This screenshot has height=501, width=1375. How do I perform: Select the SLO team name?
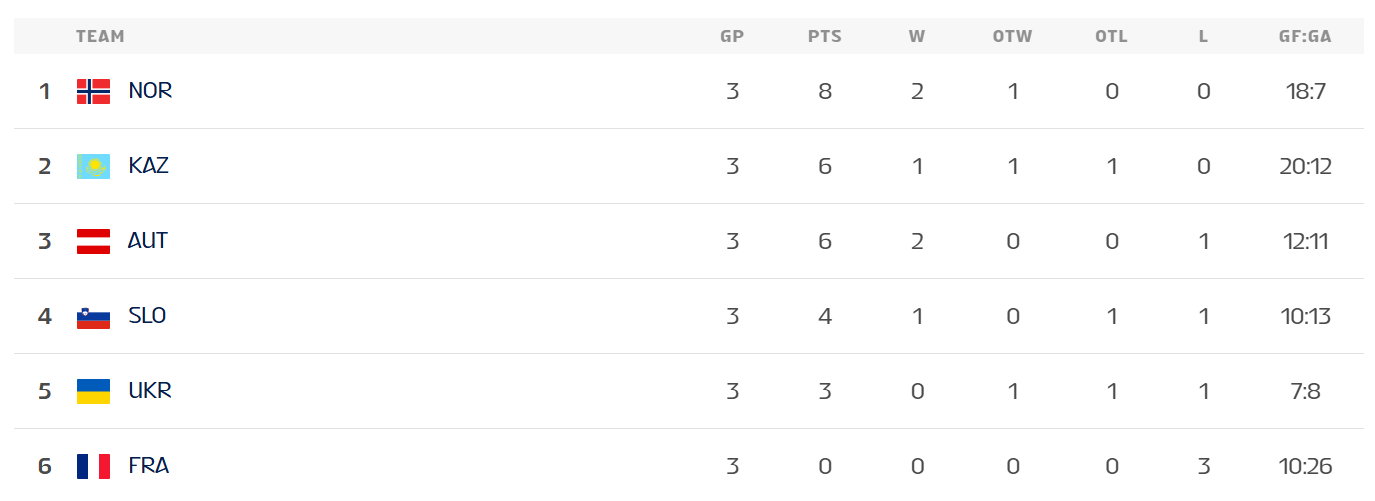tap(147, 316)
